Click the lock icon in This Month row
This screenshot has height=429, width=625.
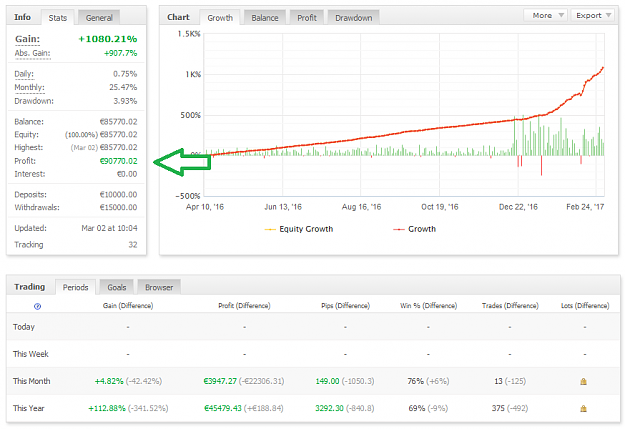coord(584,382)
